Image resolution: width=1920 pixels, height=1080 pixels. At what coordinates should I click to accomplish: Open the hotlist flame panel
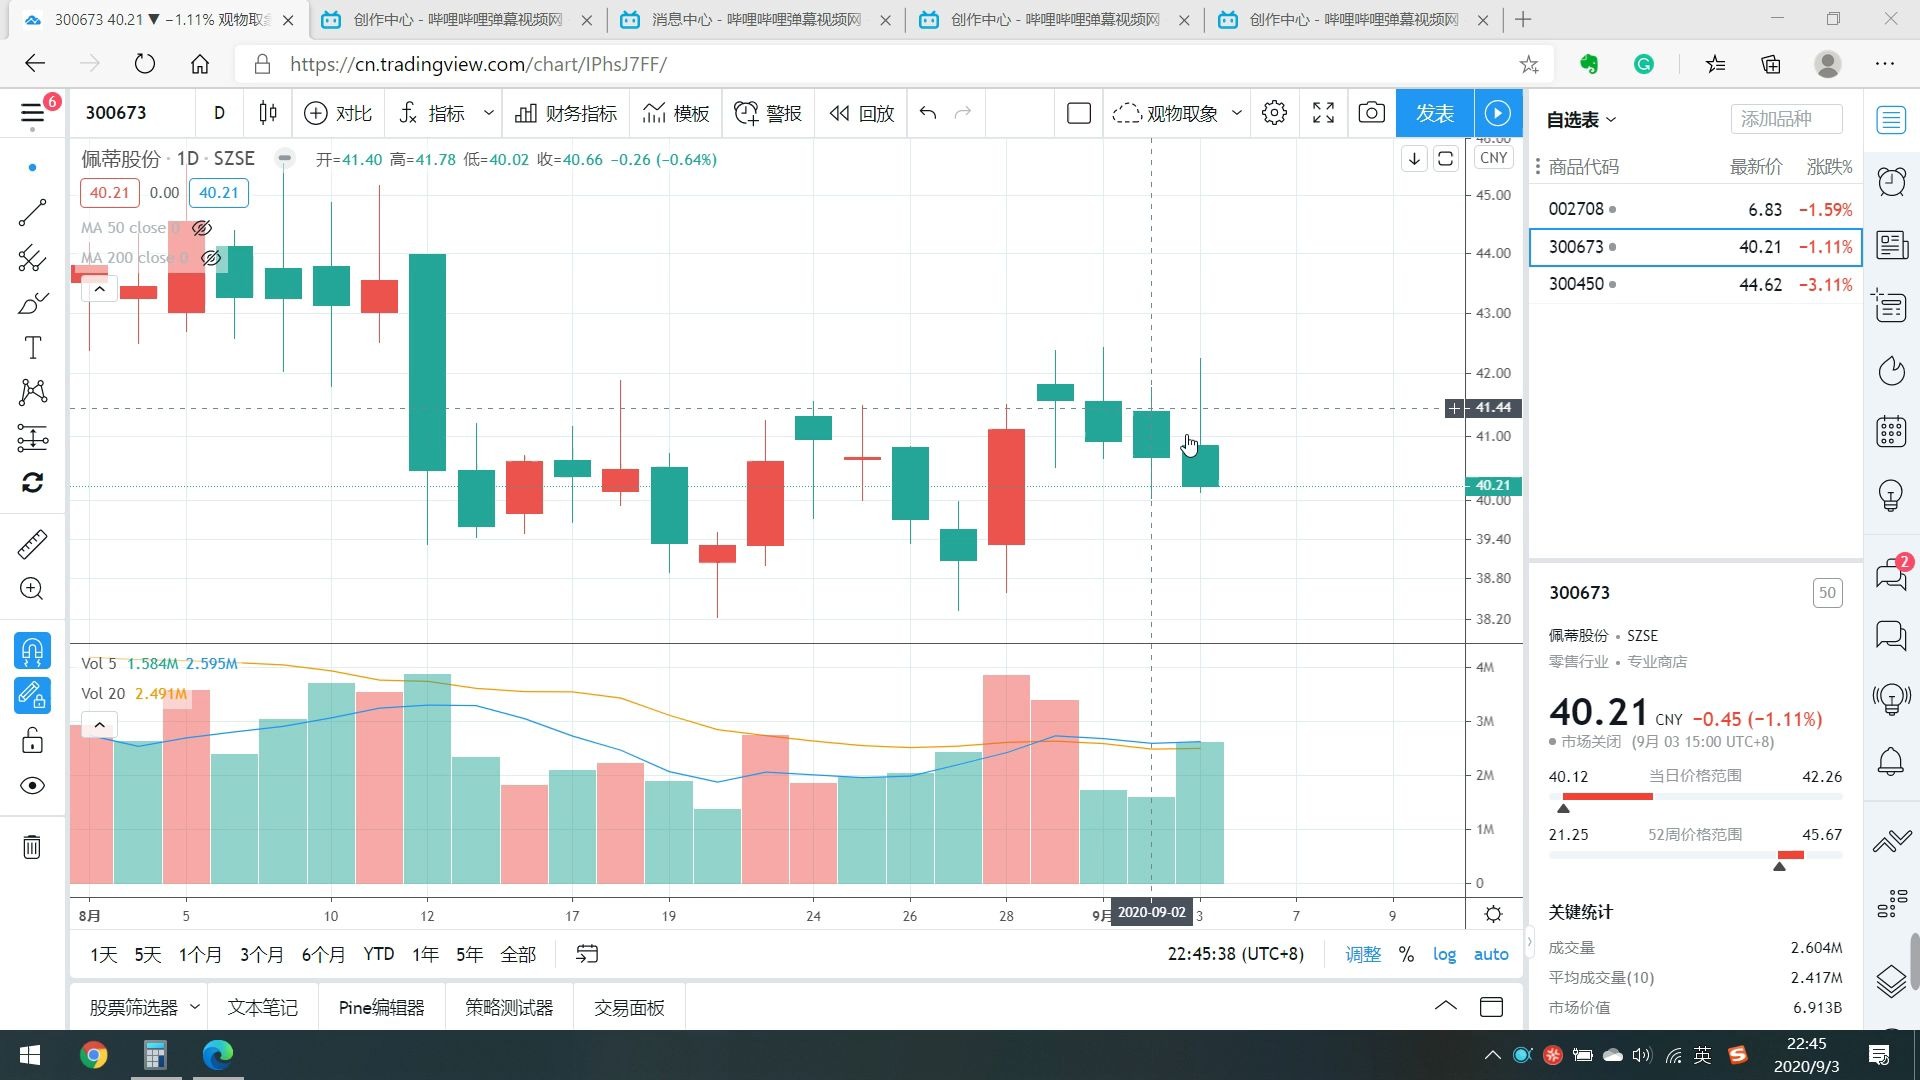click(1891, 370)
